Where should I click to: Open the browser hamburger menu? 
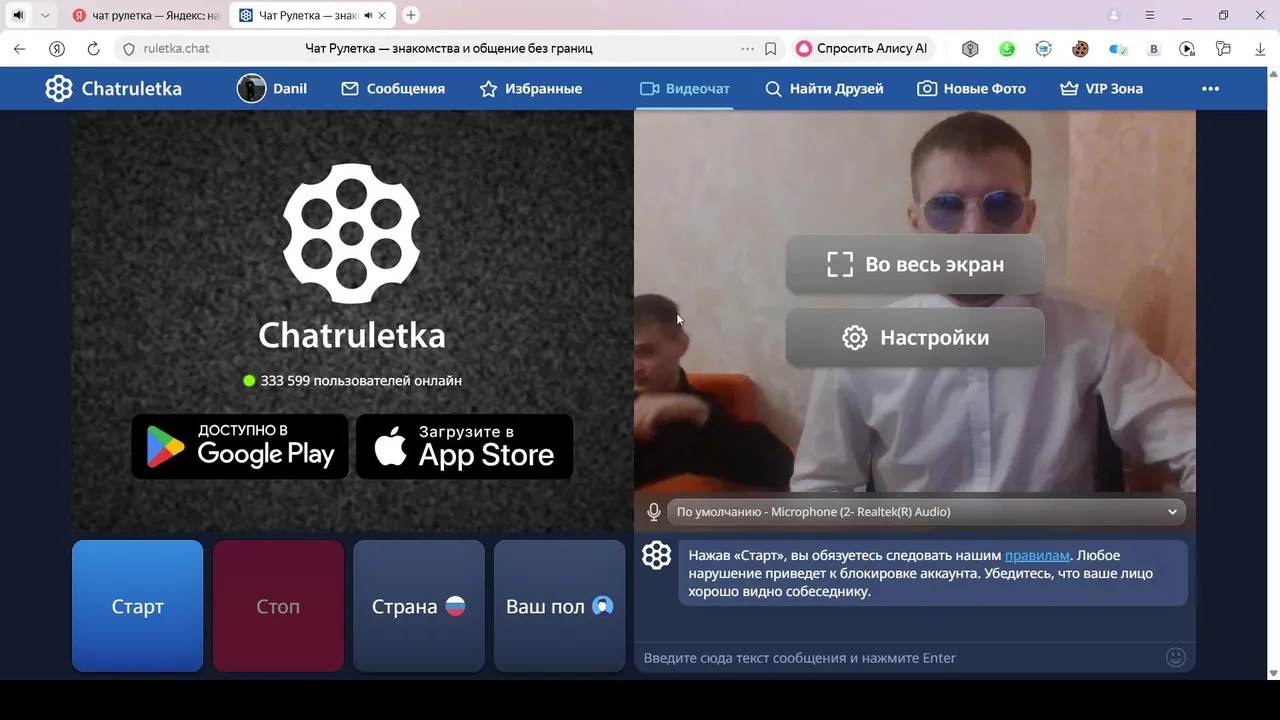[x=1150, y=15]
